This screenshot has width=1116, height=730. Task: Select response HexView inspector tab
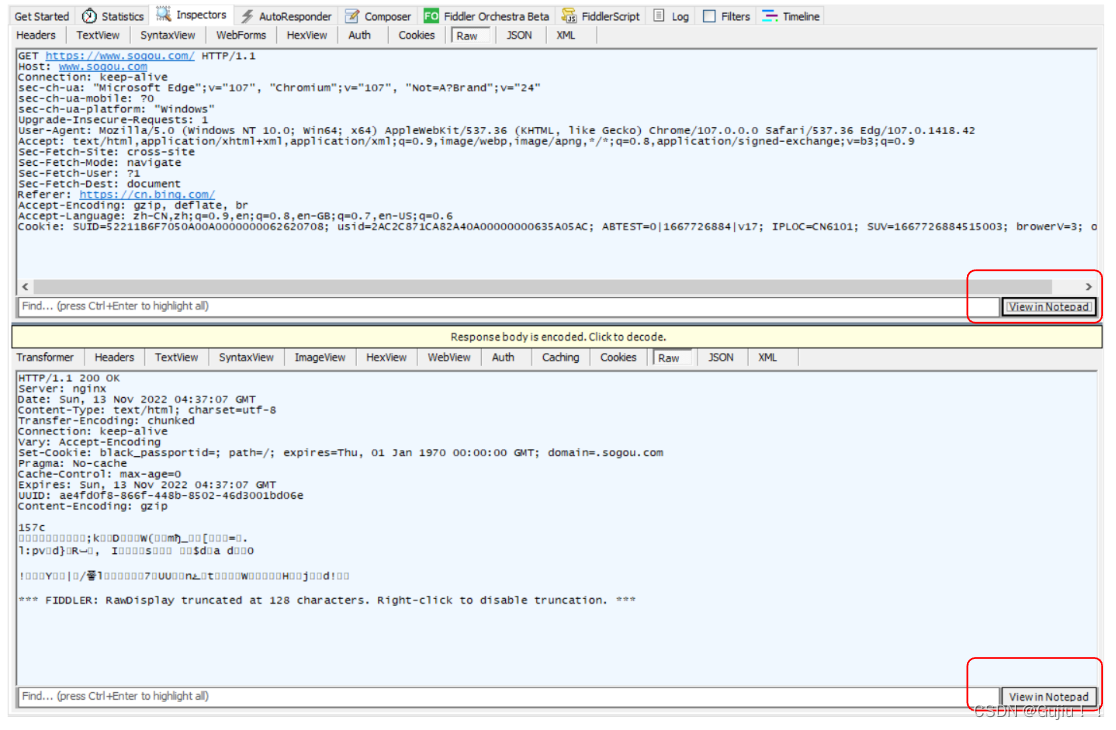[386, 357]
